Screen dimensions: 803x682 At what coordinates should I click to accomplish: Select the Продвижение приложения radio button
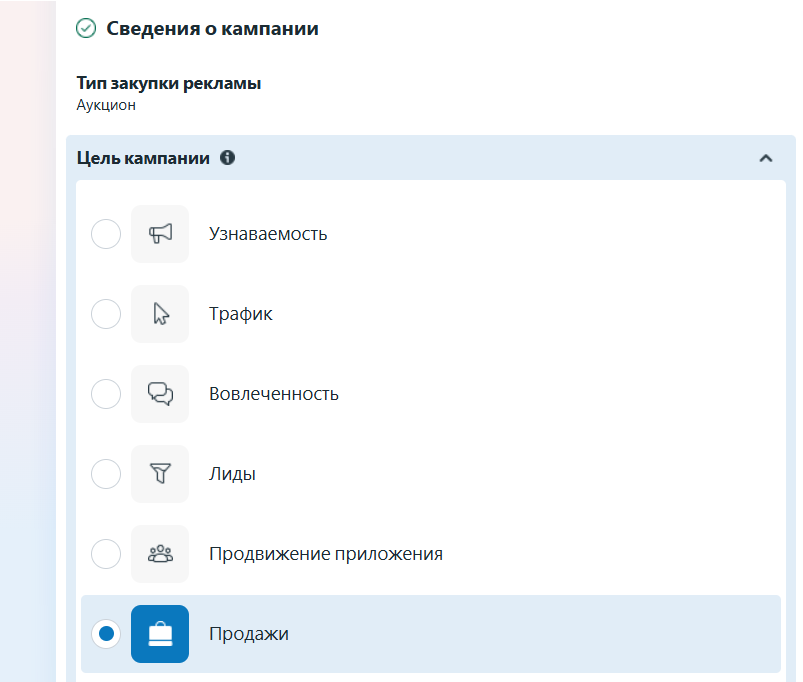(106, 553)
